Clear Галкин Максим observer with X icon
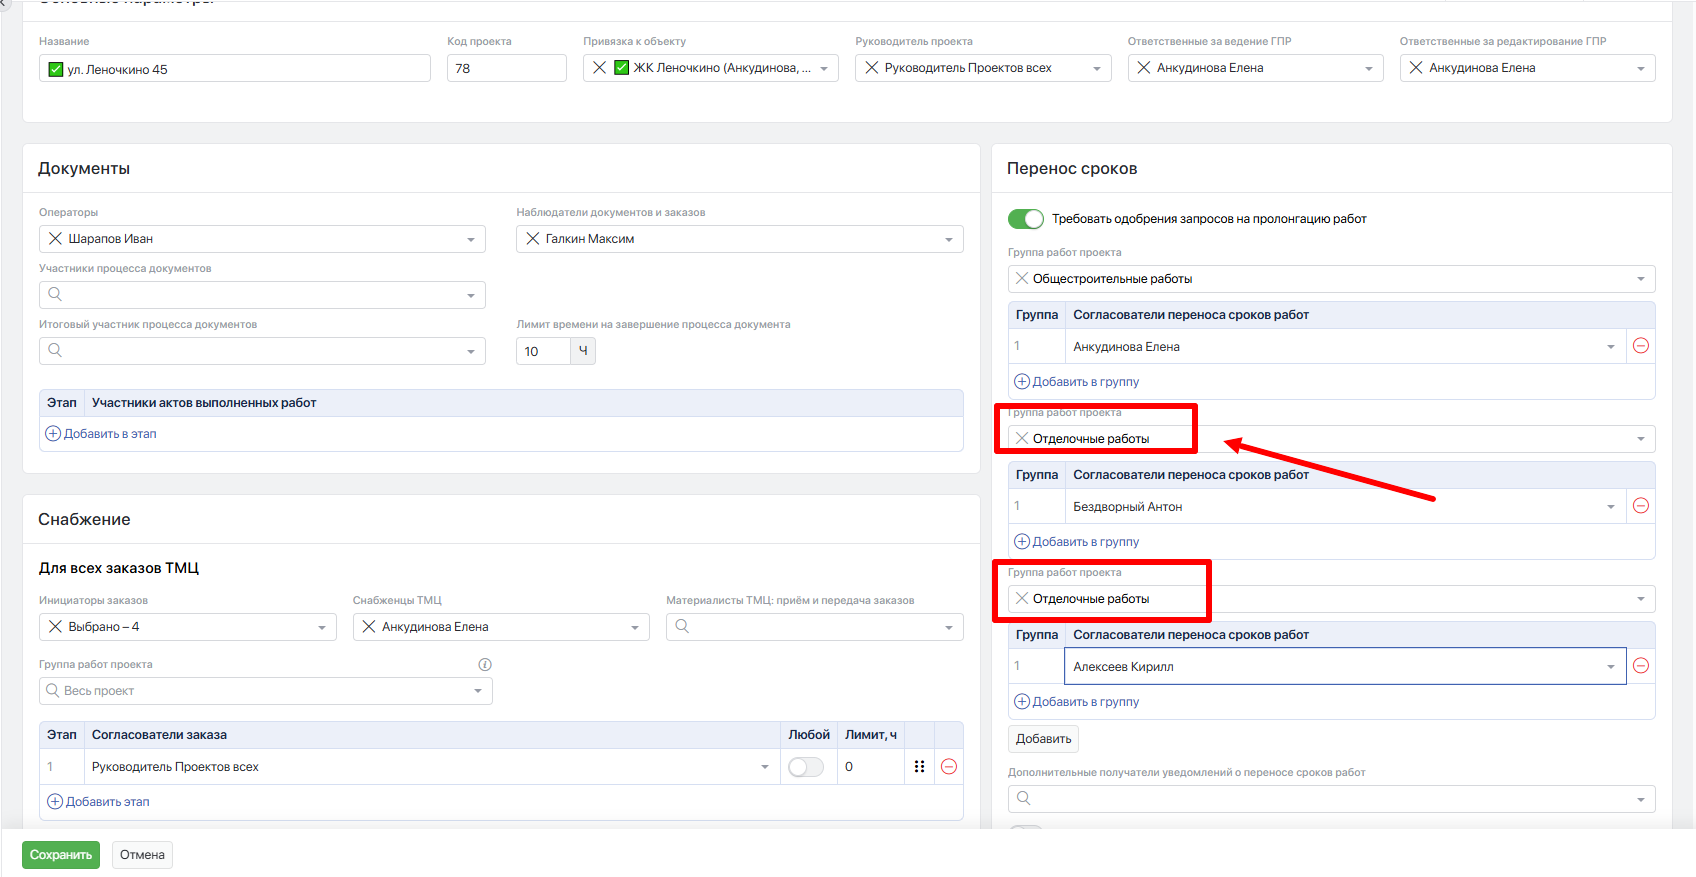This screenshot has height=877, width=1696. click(533, 239)
